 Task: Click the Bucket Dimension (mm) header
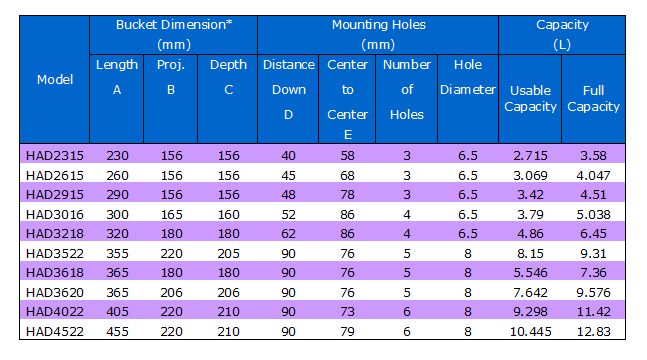click(x=174, y=35)
